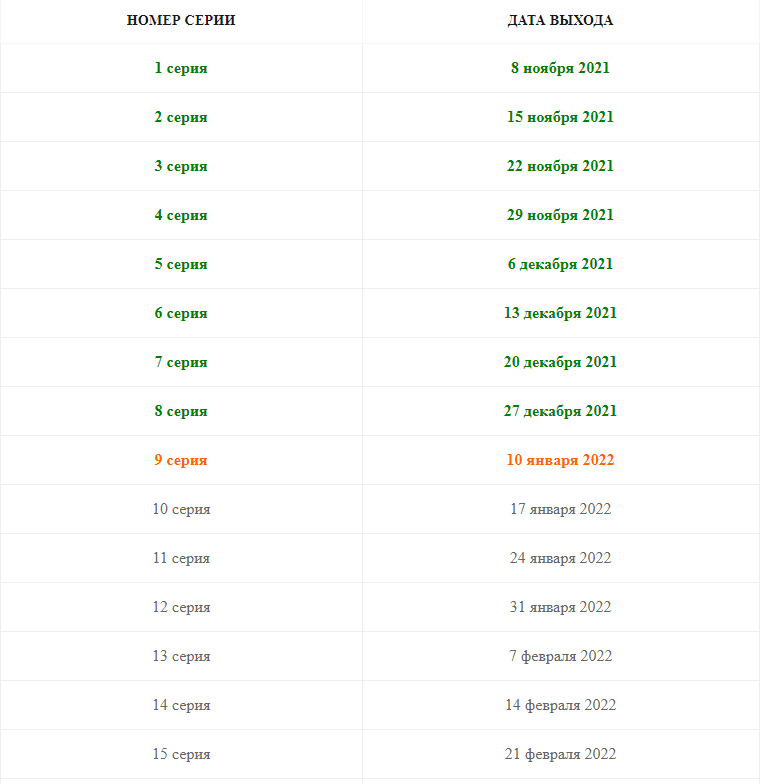Click the date "29 ноября 2021"
761x784 pixels.
point(560,215)
